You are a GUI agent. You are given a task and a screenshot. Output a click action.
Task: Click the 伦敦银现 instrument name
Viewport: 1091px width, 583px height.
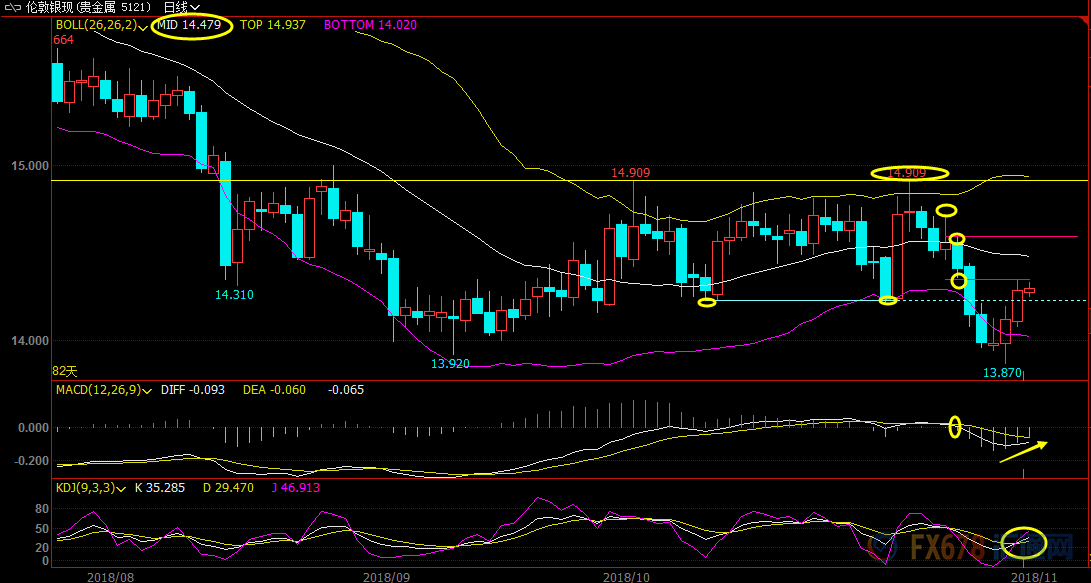[49, 8]
